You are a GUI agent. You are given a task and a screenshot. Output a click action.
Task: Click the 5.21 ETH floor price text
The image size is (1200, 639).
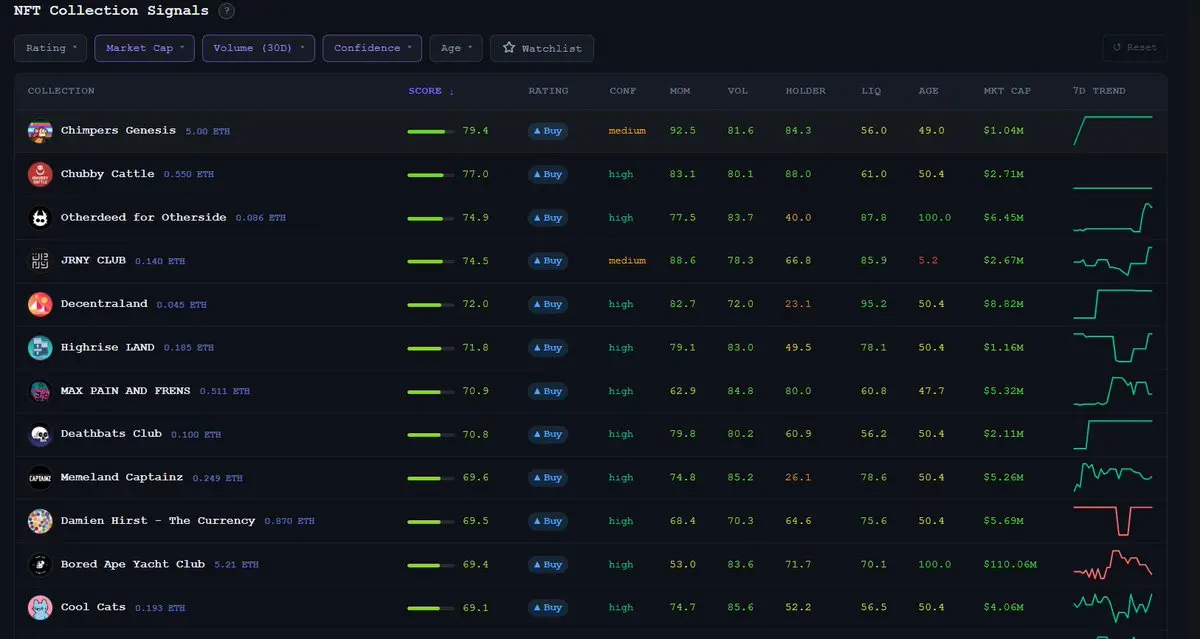236,565
